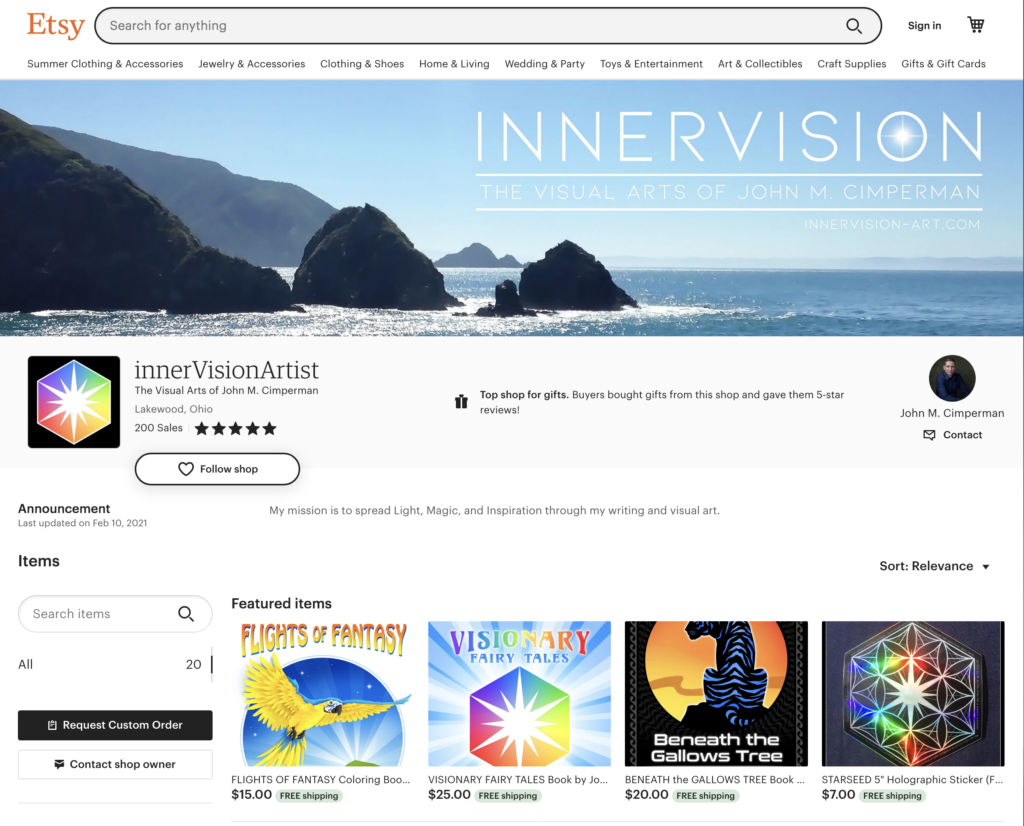Click the Innervision shop banner image
The height and width of the screenshot is (826, 1024).
(x=511, y=208)
